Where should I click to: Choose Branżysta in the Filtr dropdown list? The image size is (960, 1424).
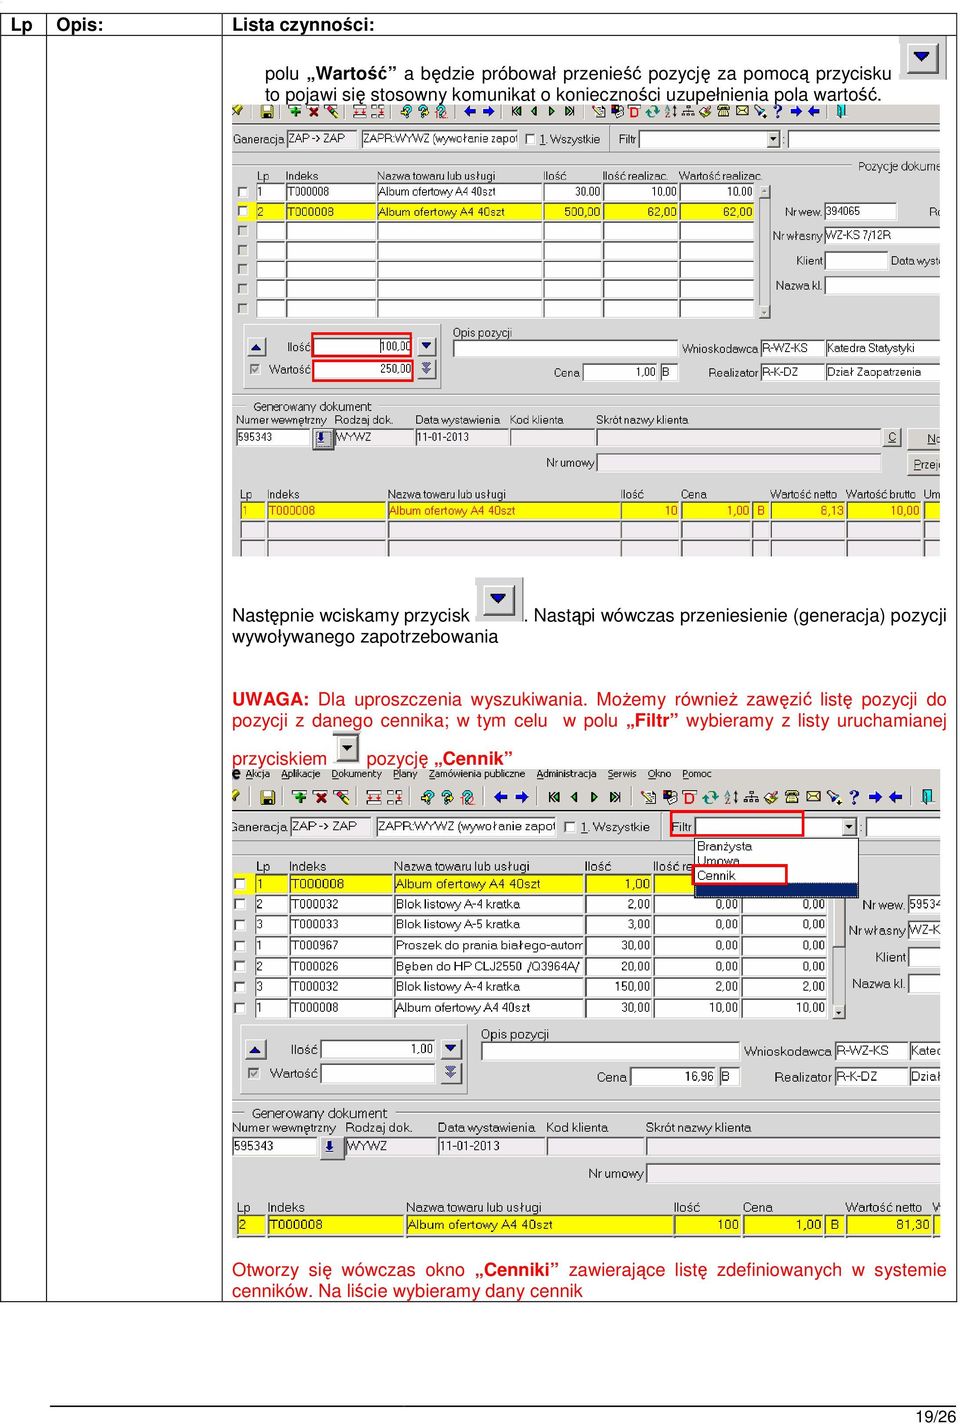coord(725,846)
